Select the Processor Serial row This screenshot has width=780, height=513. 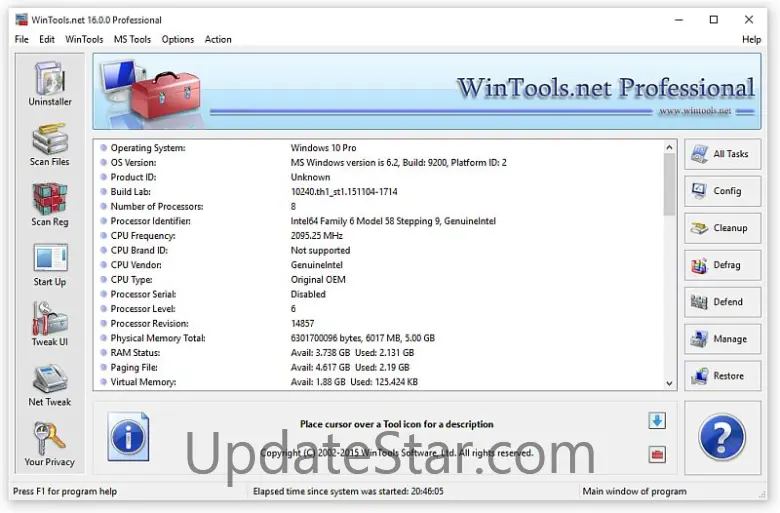pyautogui.click(x=381, y=294)
